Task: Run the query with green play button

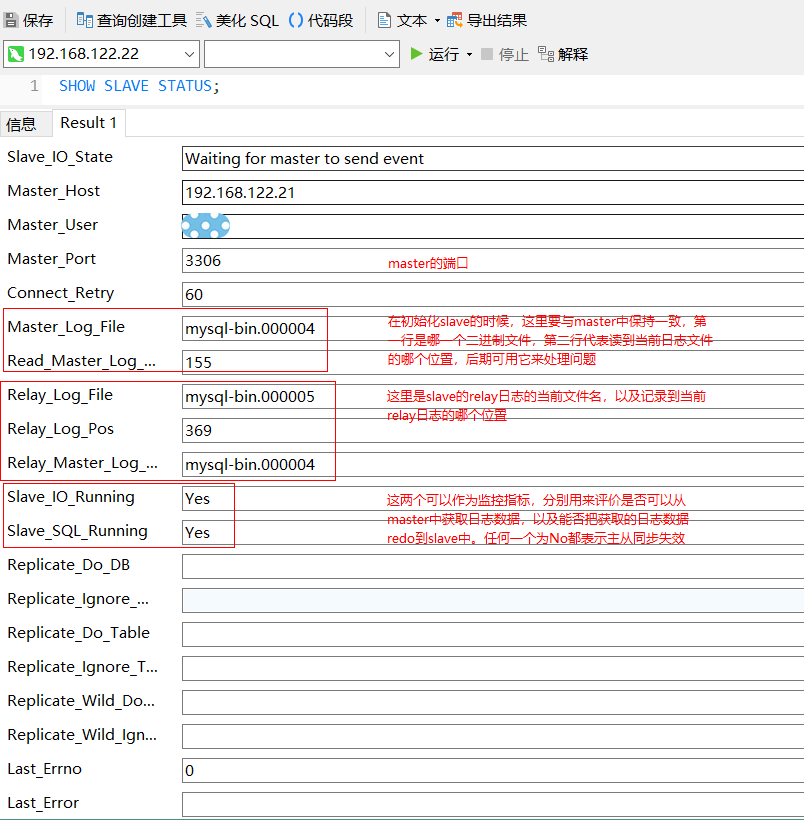Action: coord(417,54)
